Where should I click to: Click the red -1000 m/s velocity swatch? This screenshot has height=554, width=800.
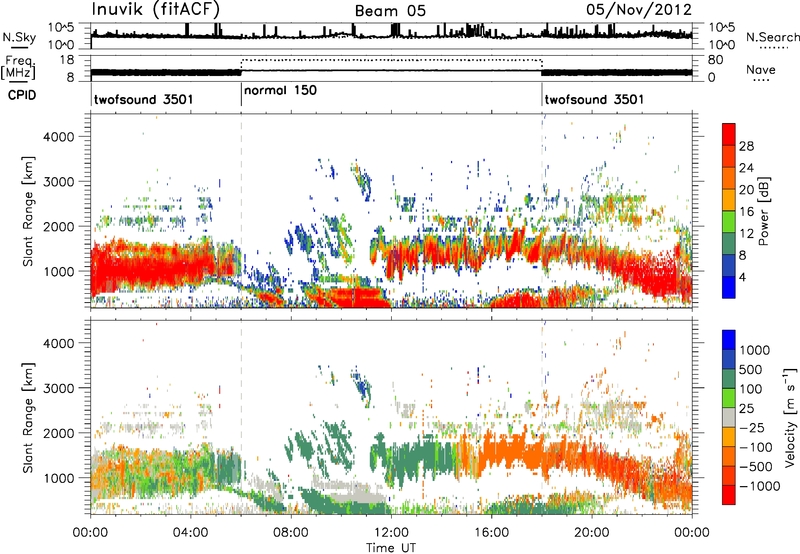729,495
